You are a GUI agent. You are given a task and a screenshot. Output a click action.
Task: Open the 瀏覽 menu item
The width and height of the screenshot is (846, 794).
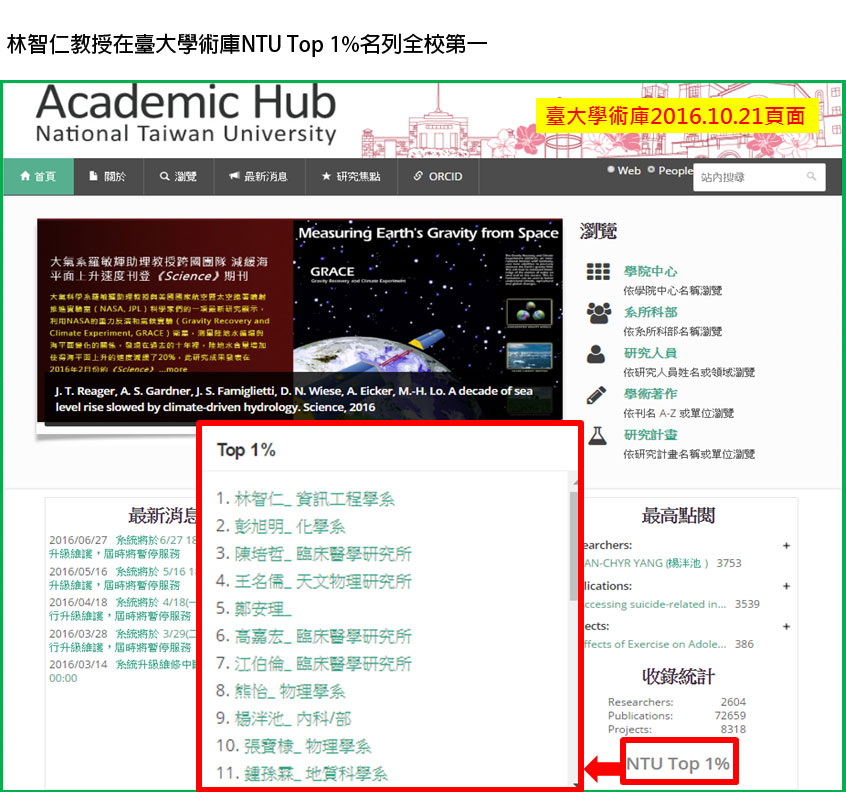pos(179,176)
